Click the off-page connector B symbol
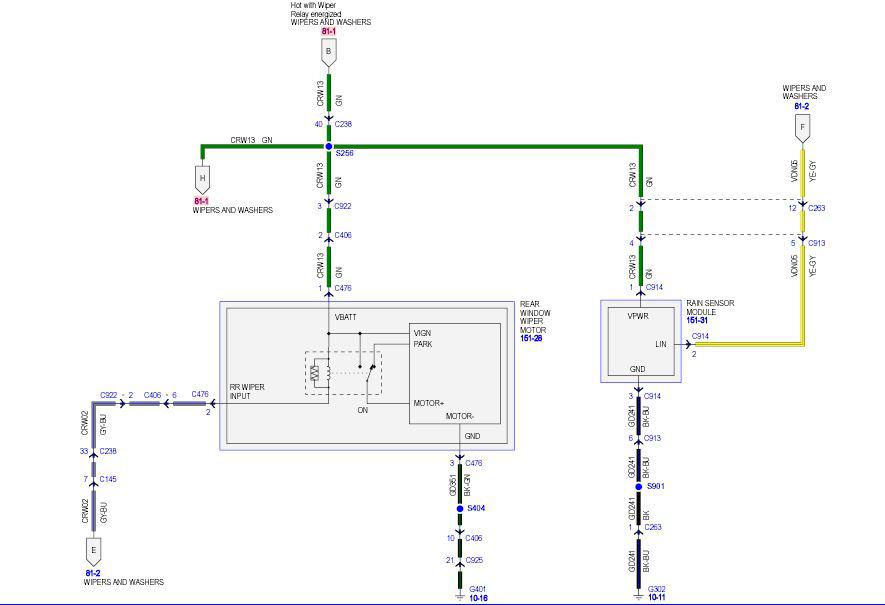 click(328, 52)
